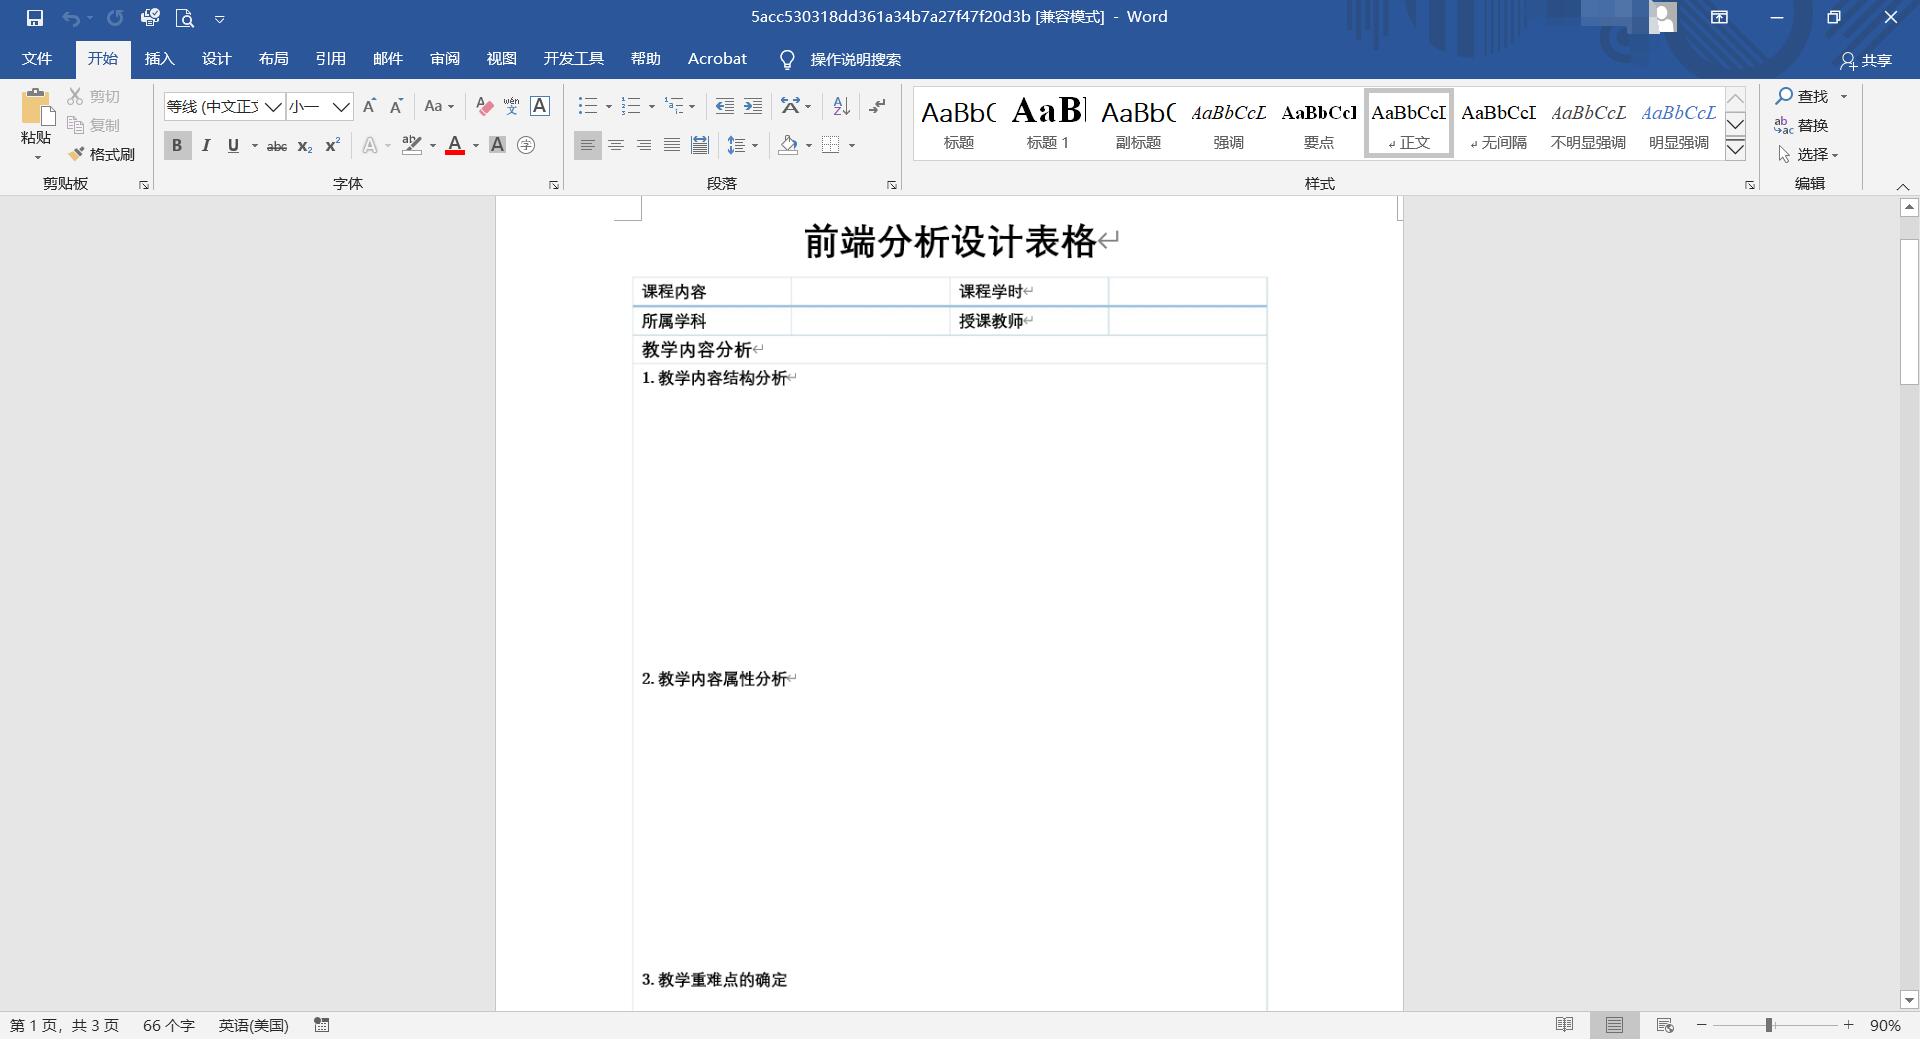Click the Save icon on the Quick Access Toolbar

(36, 16)
